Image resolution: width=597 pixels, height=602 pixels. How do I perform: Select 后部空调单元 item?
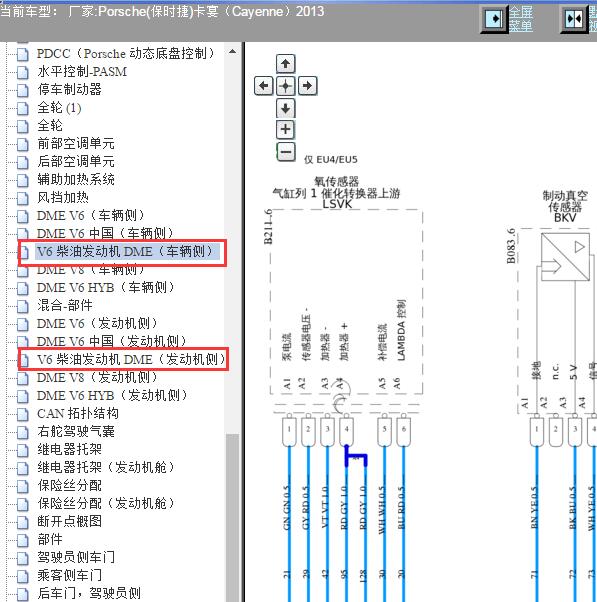point(76,161)
